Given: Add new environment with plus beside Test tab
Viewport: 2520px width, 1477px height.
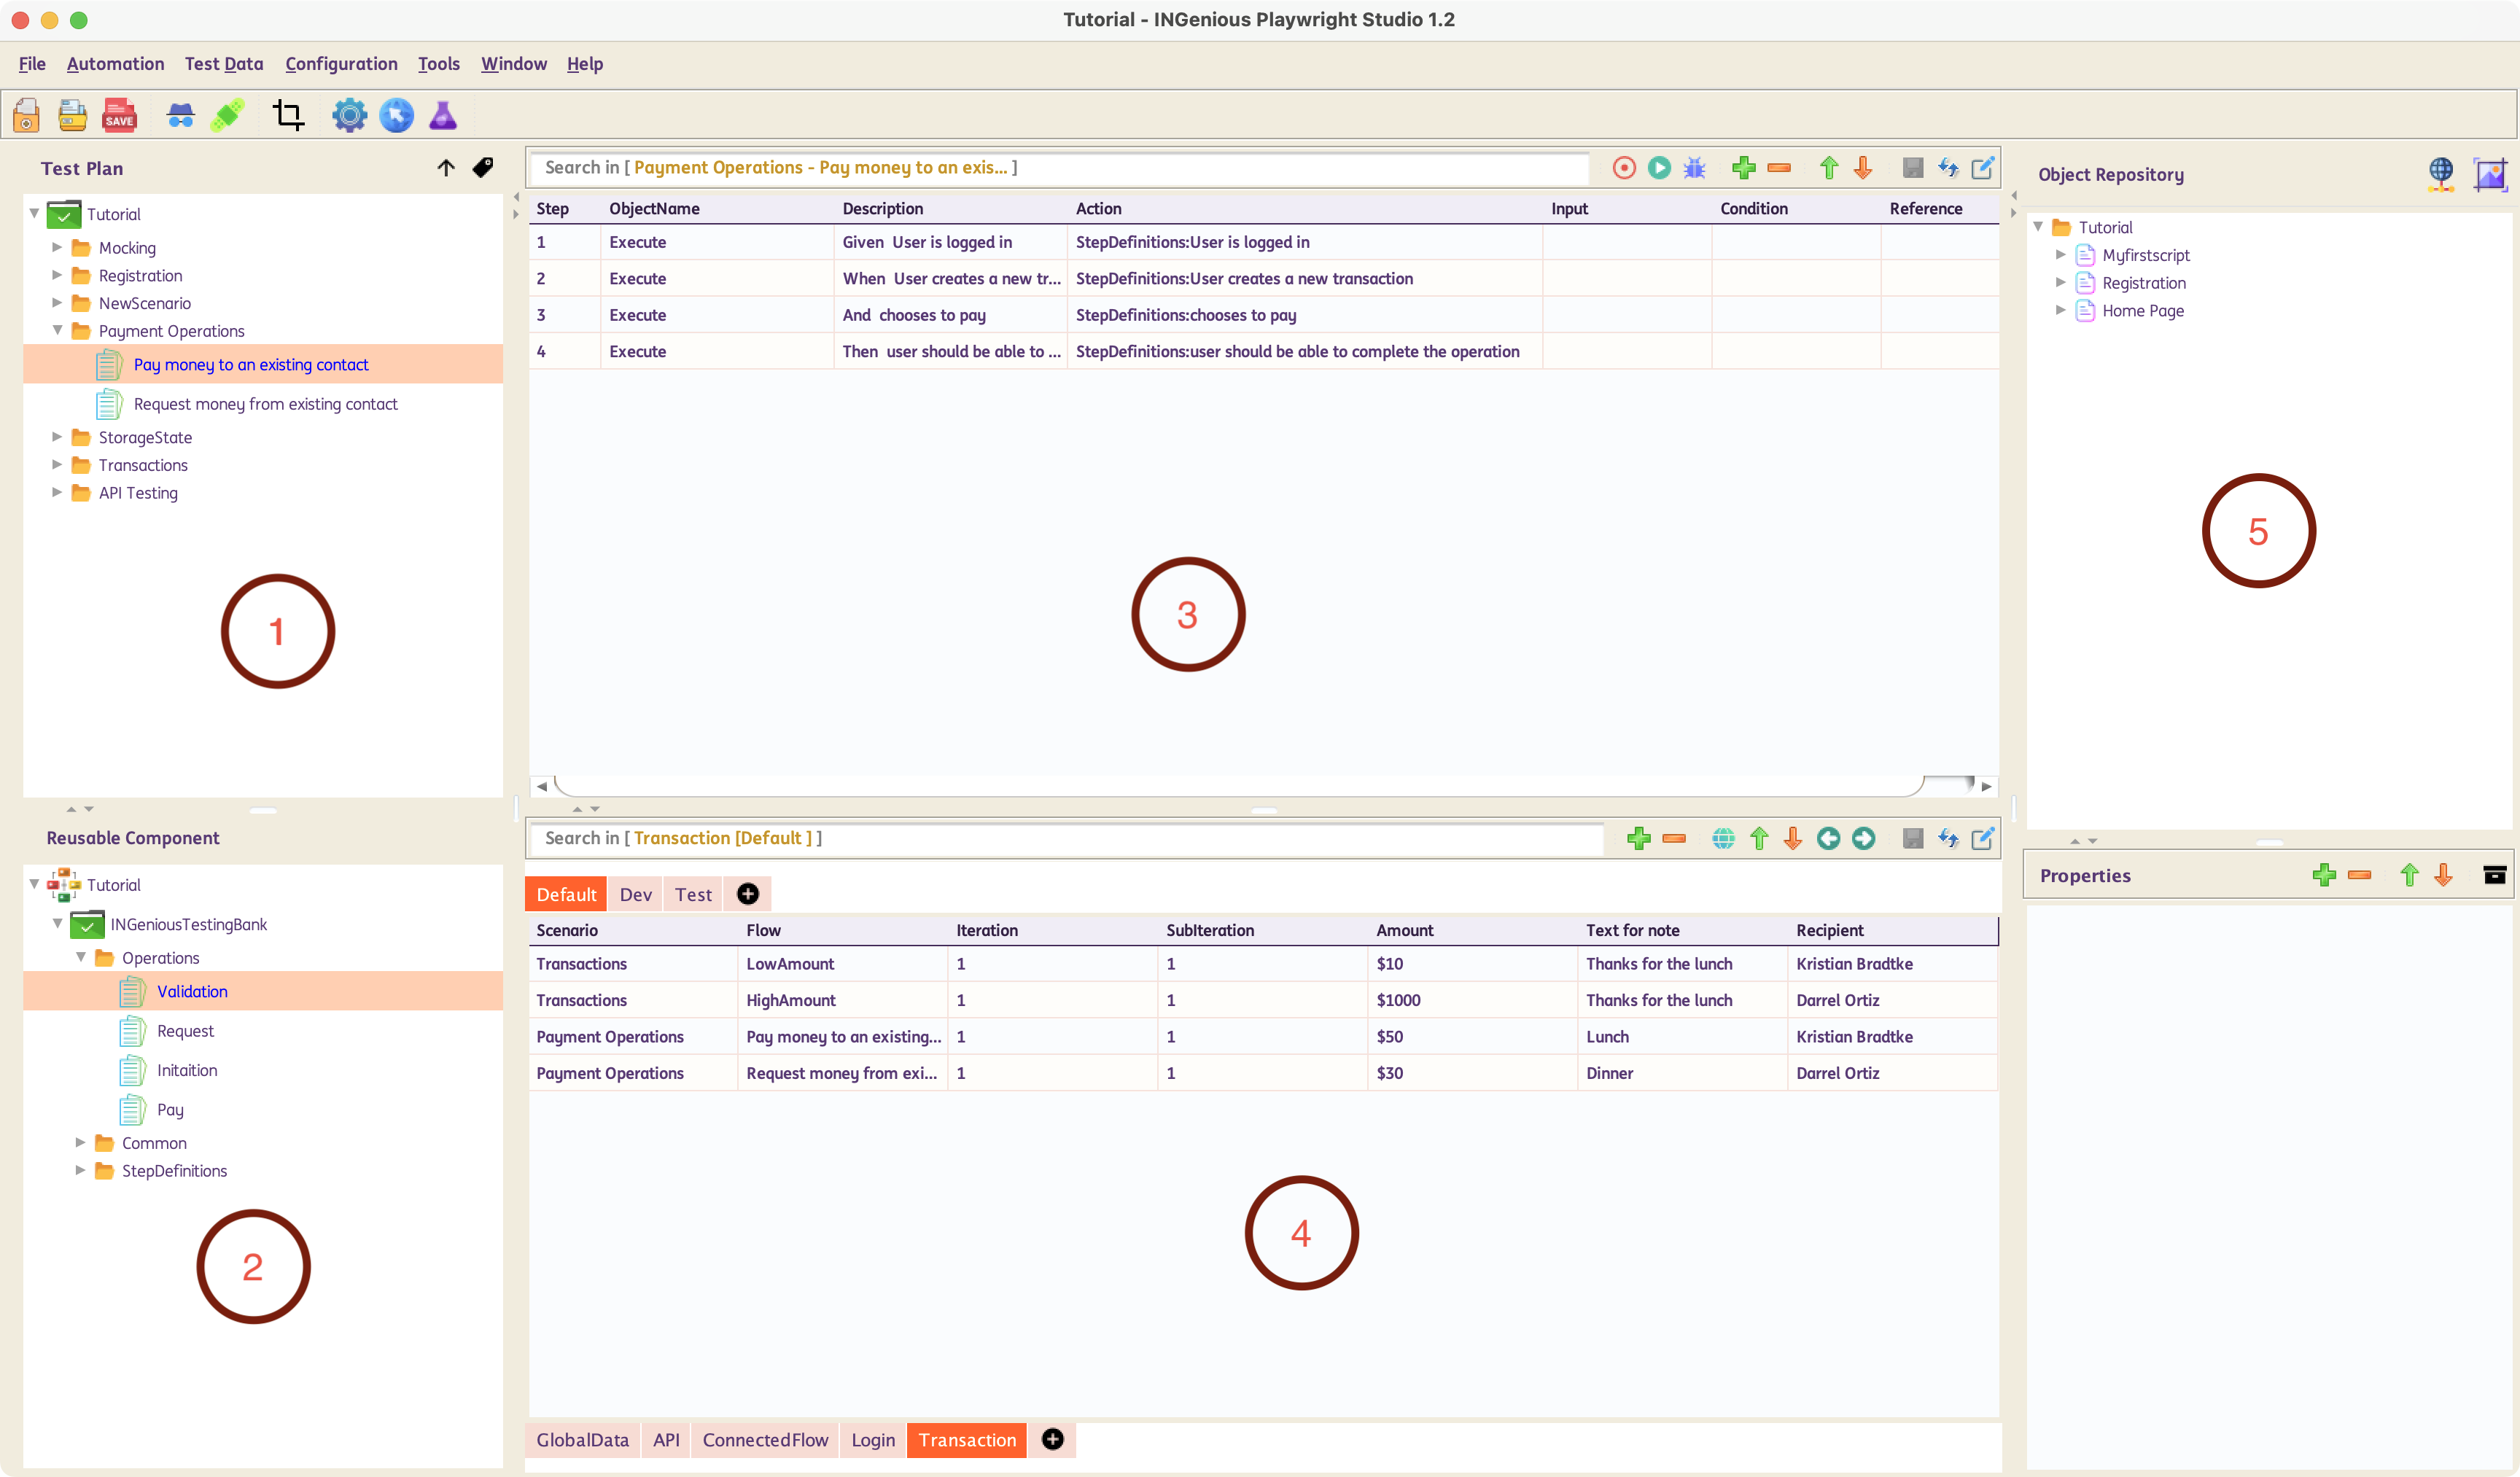Looking at the screenshot, I should tap(748, 894).
